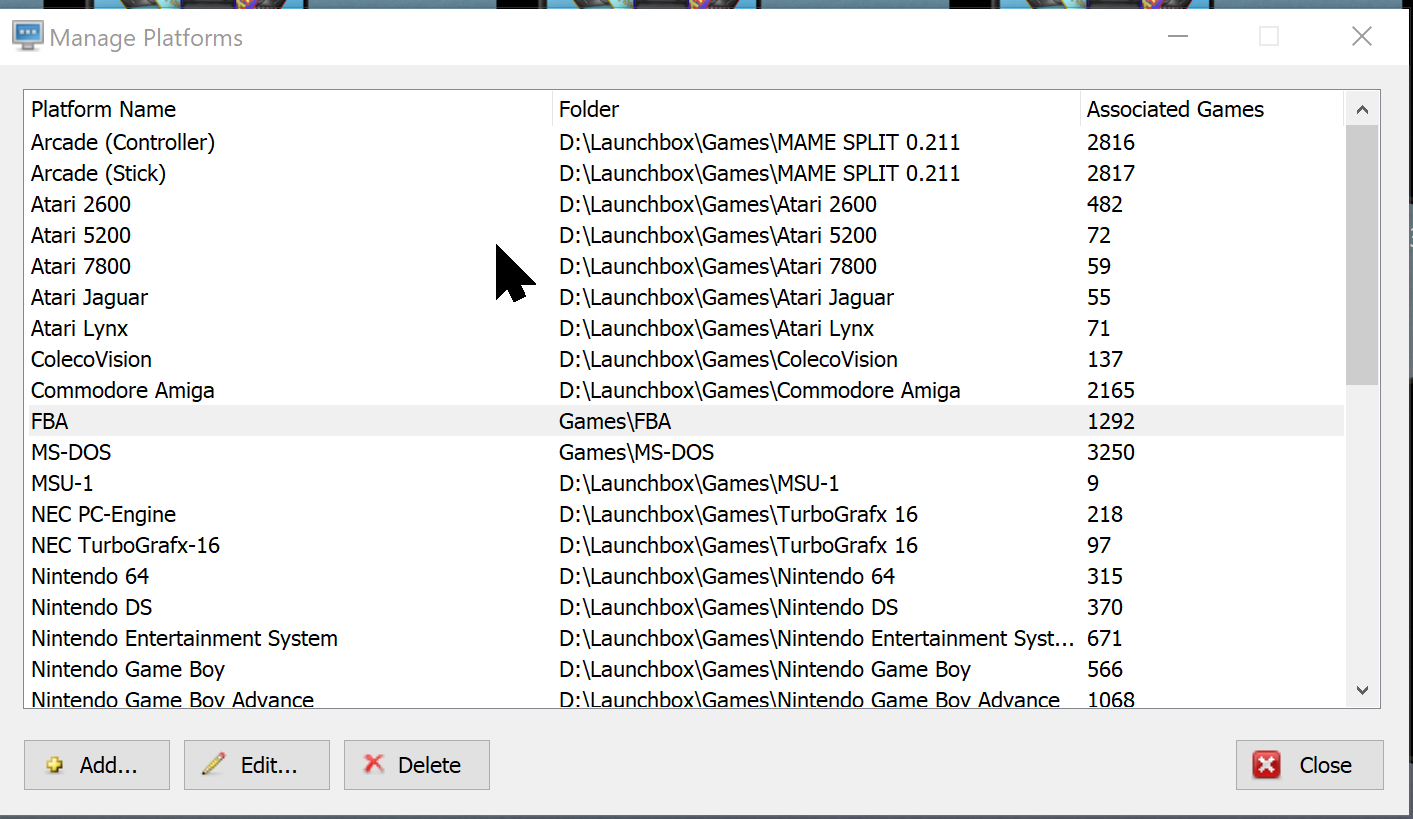Click the D:\Launchbox\Games\MSU-1 folder path
1413x819 pixels.
click(x=699, y=483)
